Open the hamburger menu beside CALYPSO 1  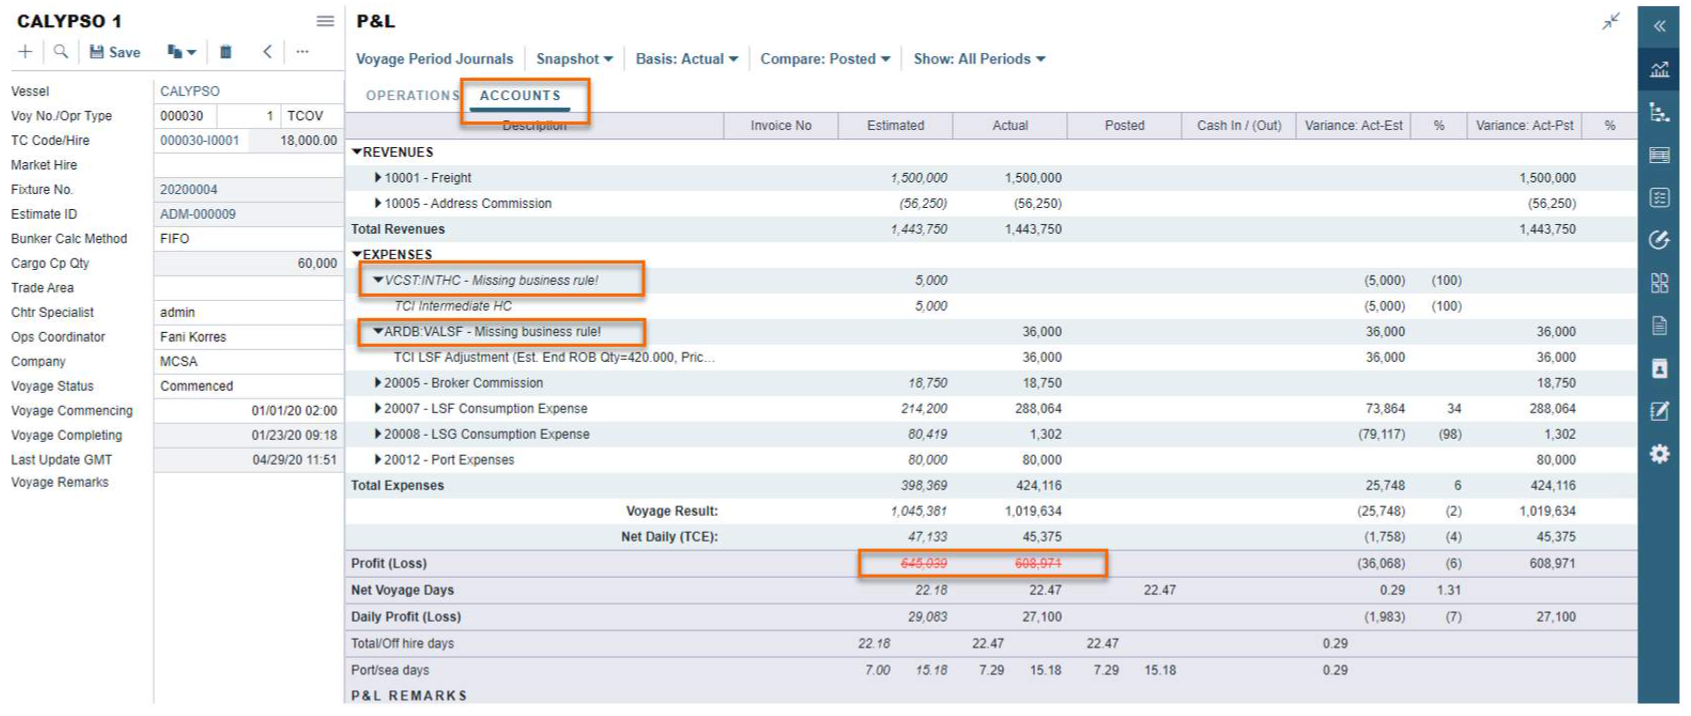325,21
